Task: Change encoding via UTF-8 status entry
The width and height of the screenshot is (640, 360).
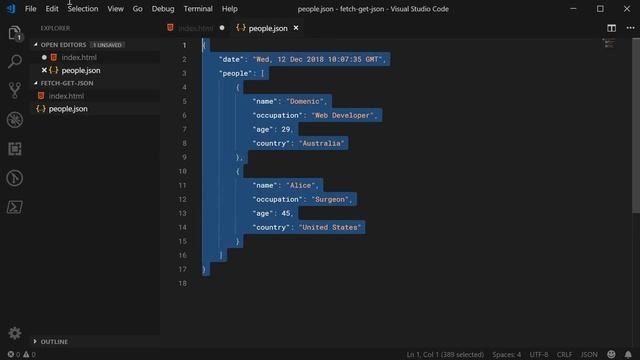Action: click(x=539, y=354)
